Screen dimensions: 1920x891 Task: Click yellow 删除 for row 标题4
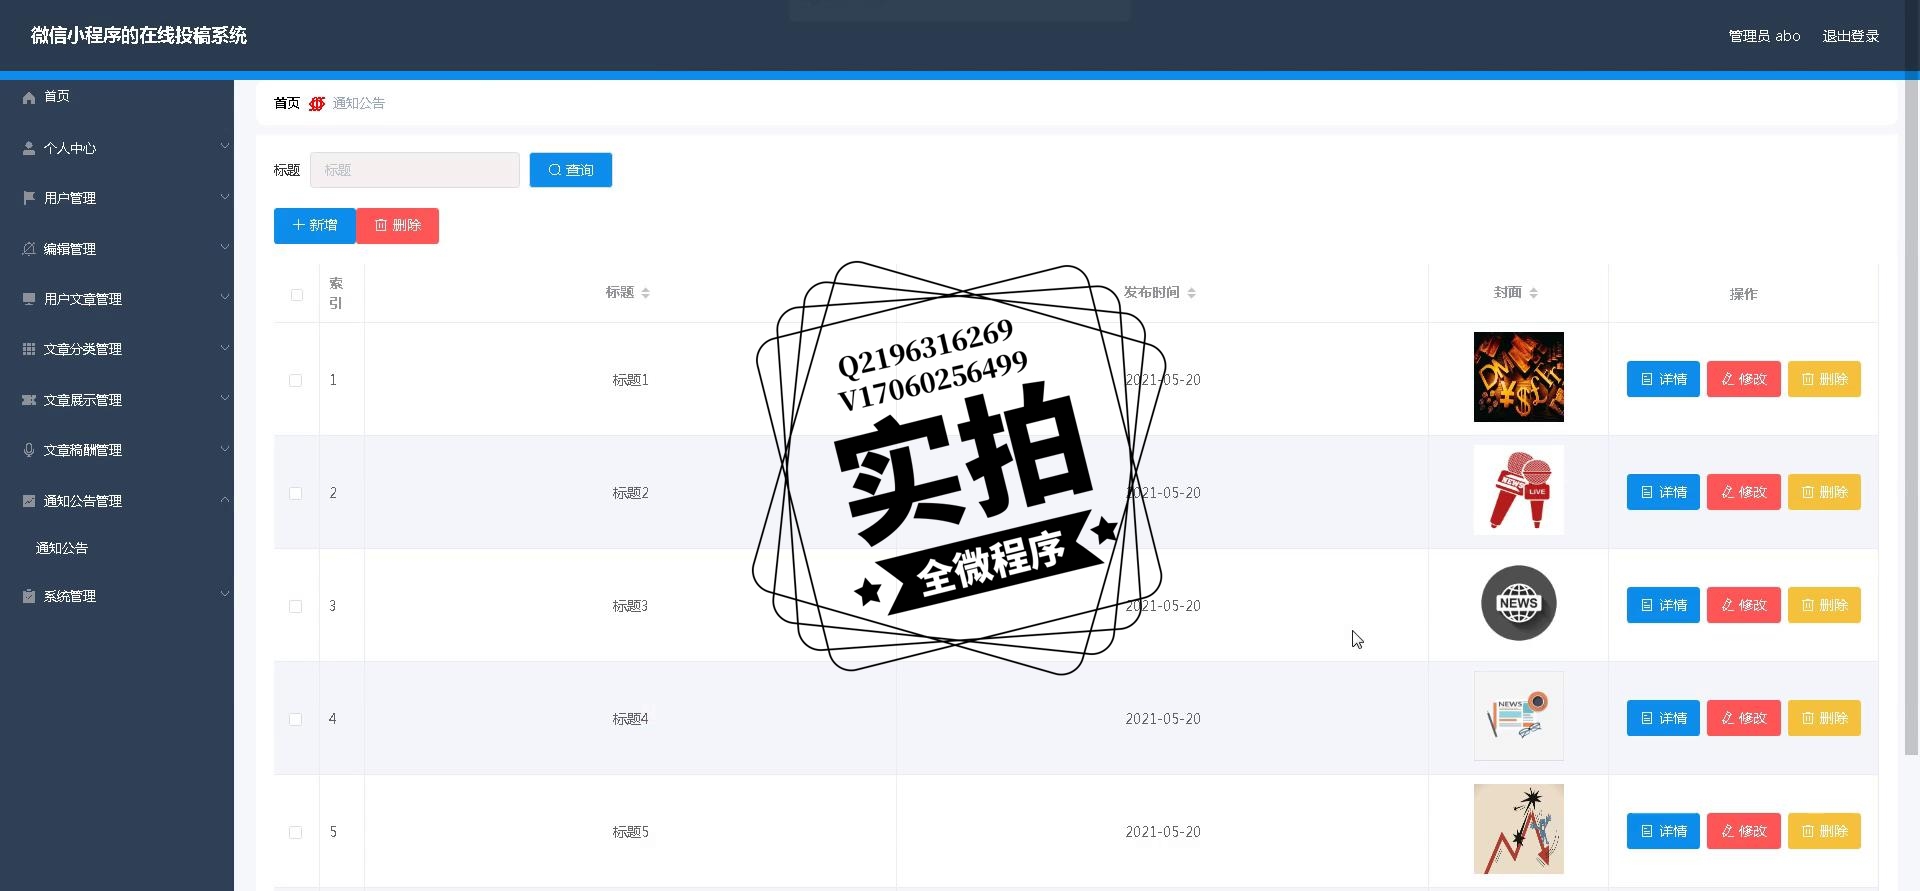(x=1824, y=718)
